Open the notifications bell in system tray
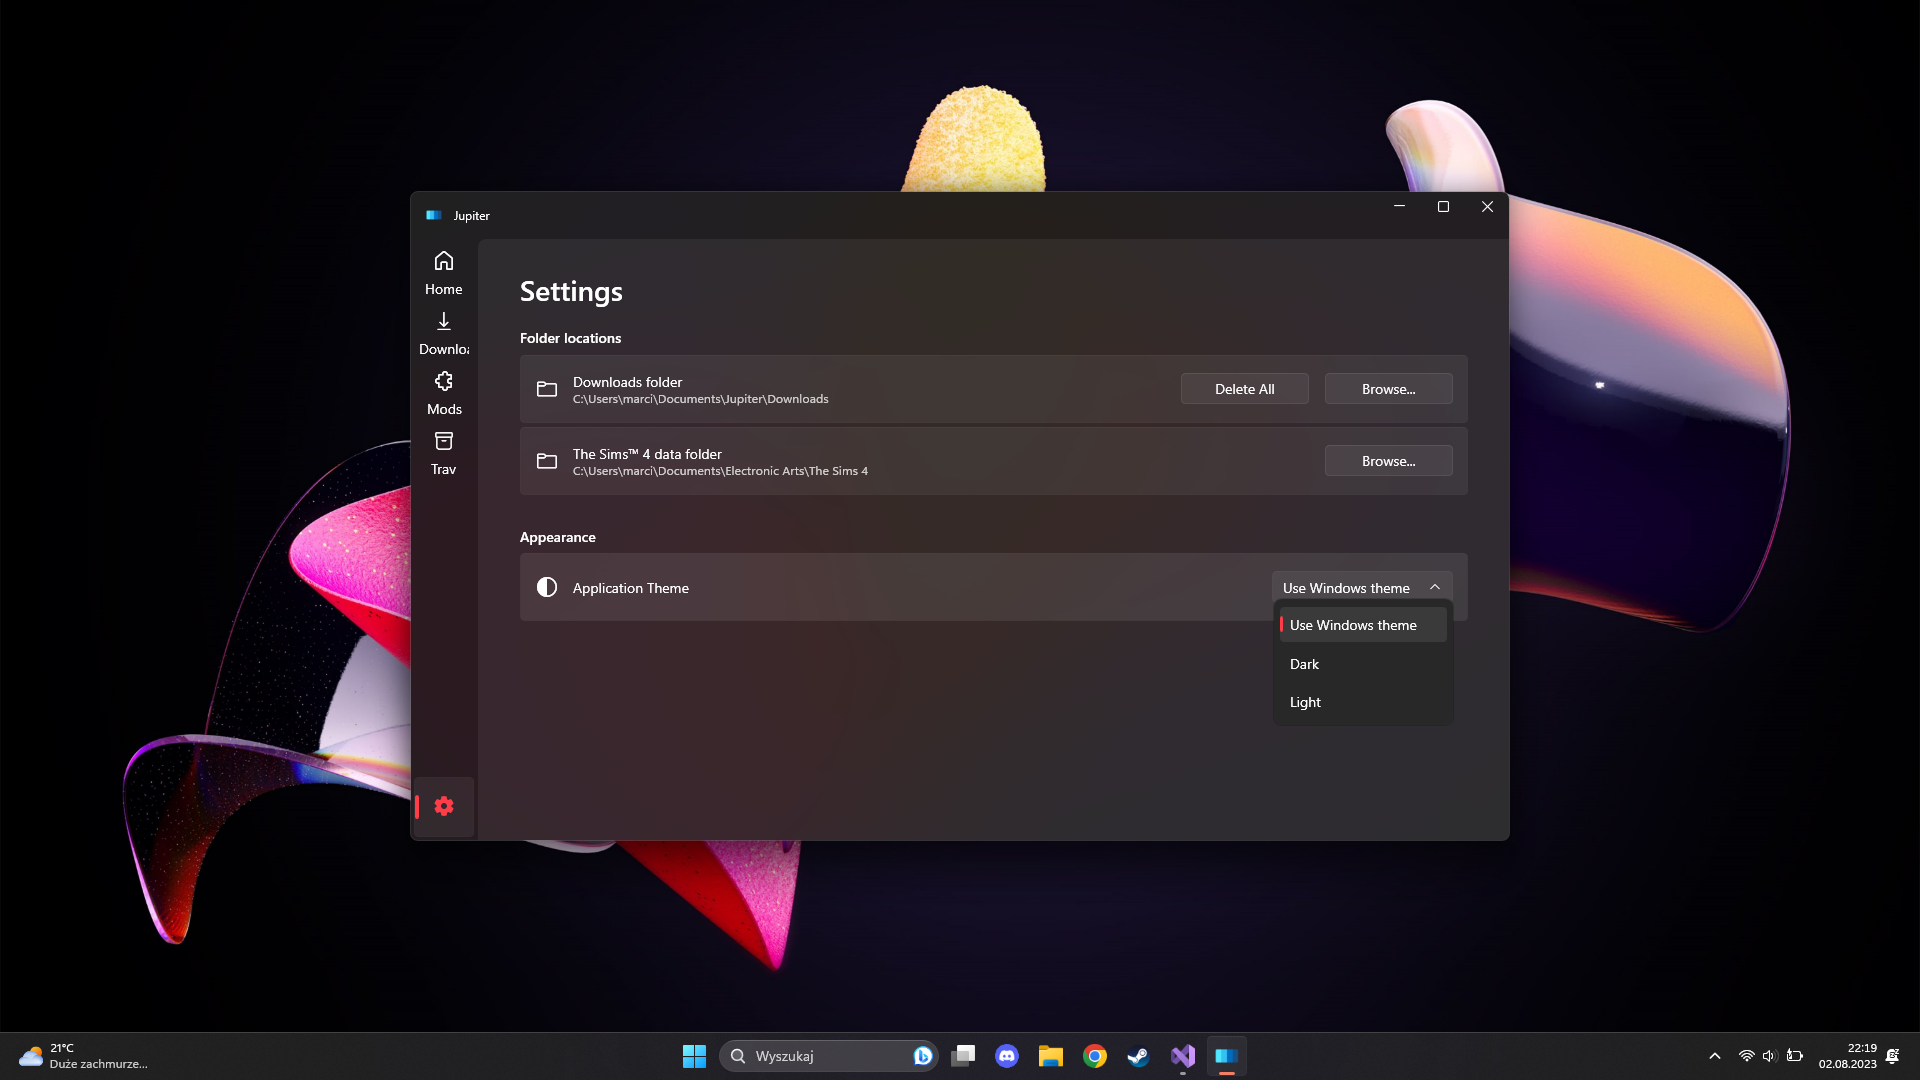Viewport: 1920px width, 1080px height. (x=1894, y=1055)
